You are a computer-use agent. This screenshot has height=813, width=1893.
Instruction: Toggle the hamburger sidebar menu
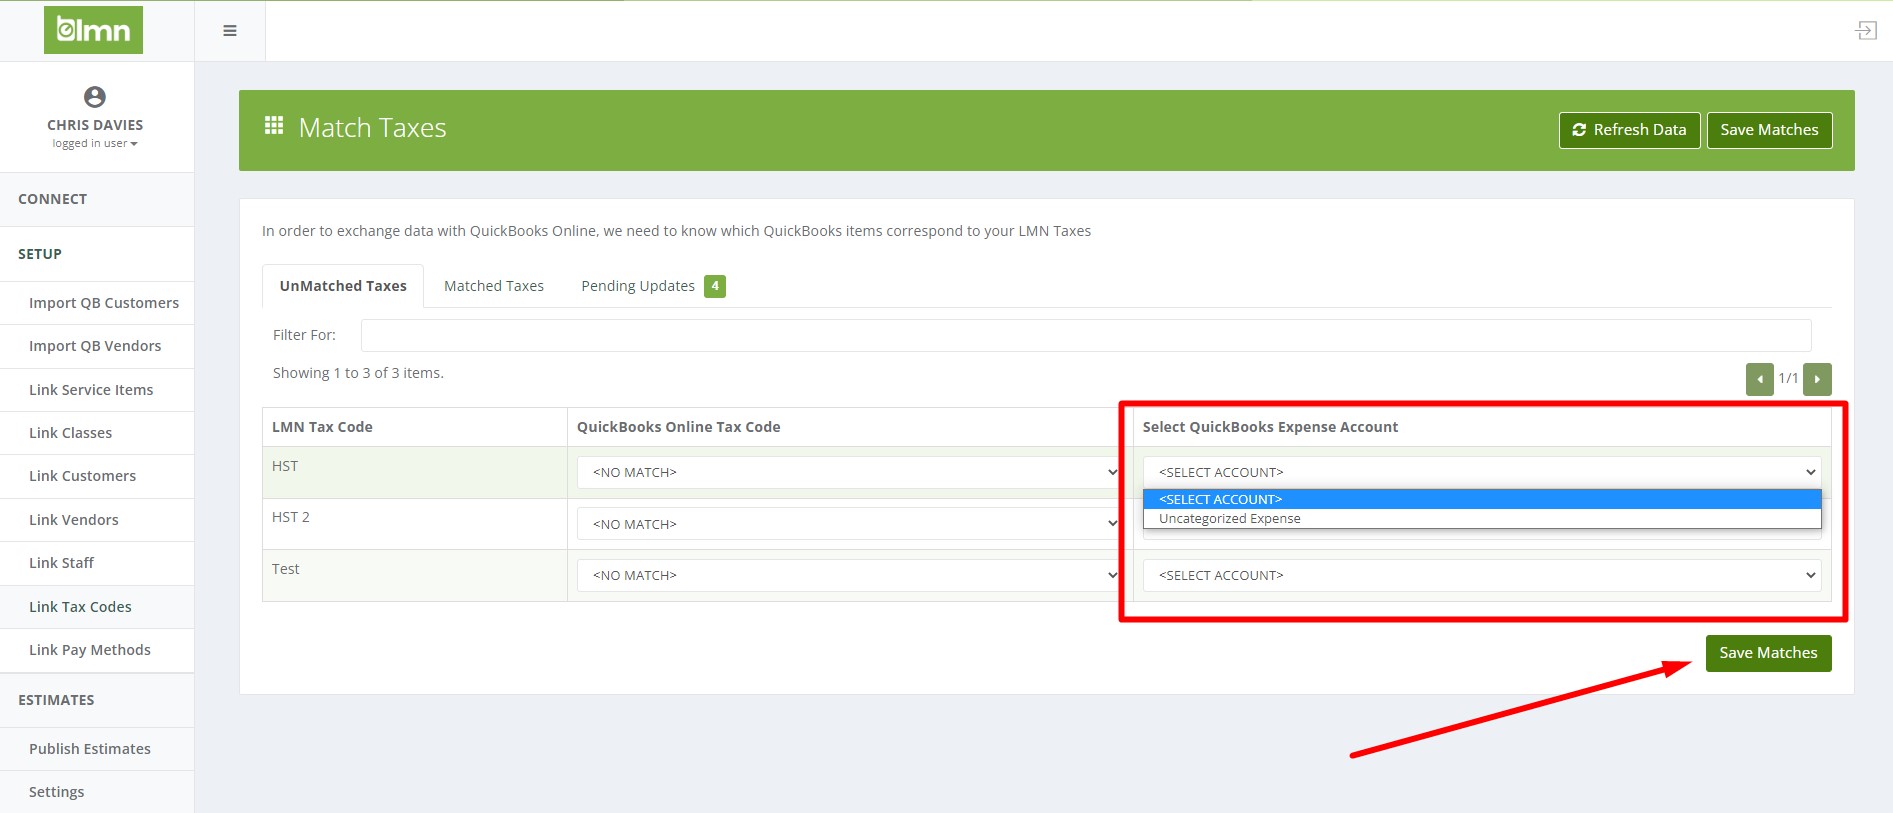point(230,31)
